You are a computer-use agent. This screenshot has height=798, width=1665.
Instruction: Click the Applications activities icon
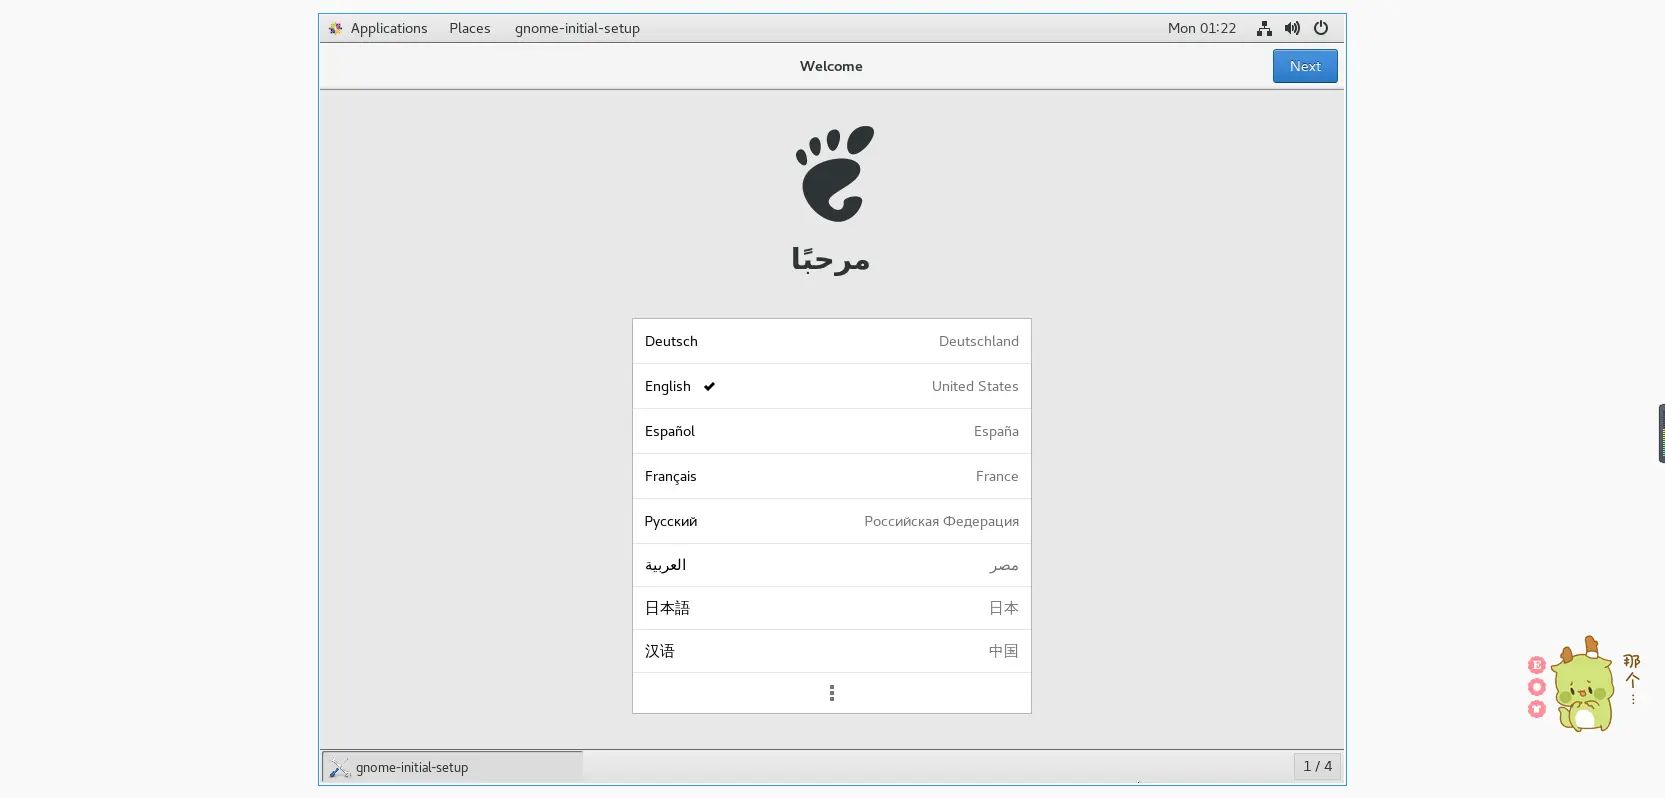[336, 28]
